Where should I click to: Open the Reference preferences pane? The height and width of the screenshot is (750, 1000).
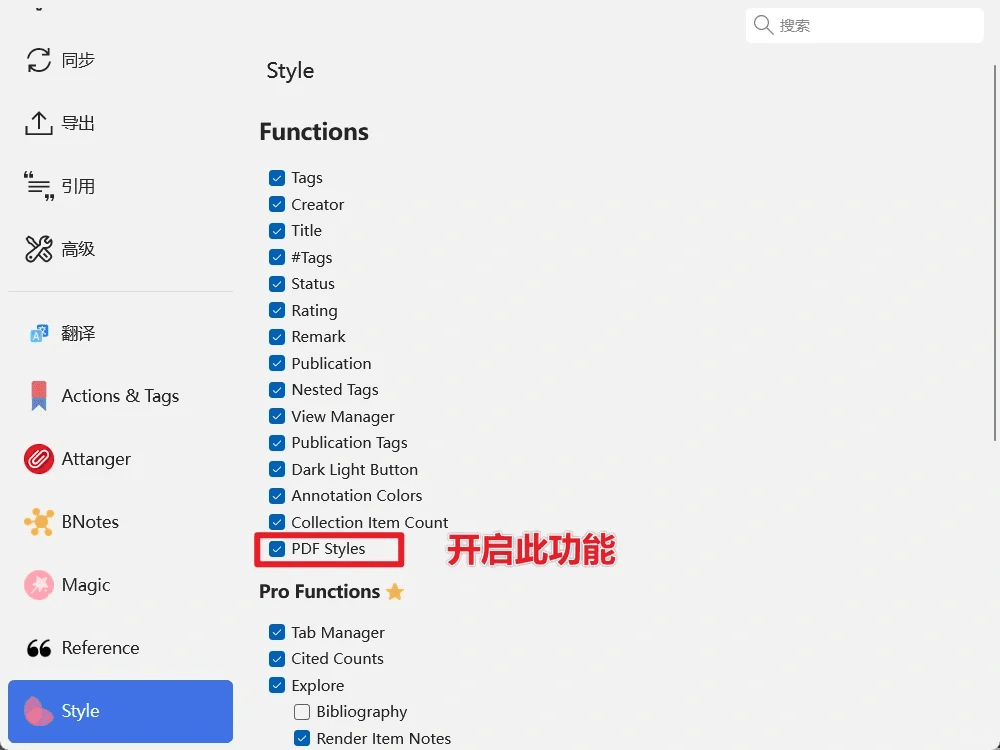[x=100, y=648]
